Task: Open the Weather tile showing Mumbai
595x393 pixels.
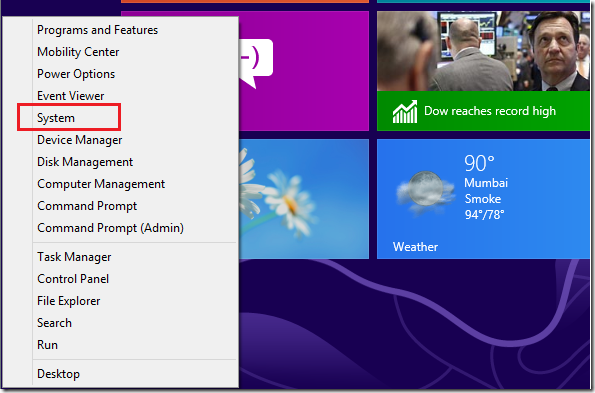Action: tap(483, 199)
